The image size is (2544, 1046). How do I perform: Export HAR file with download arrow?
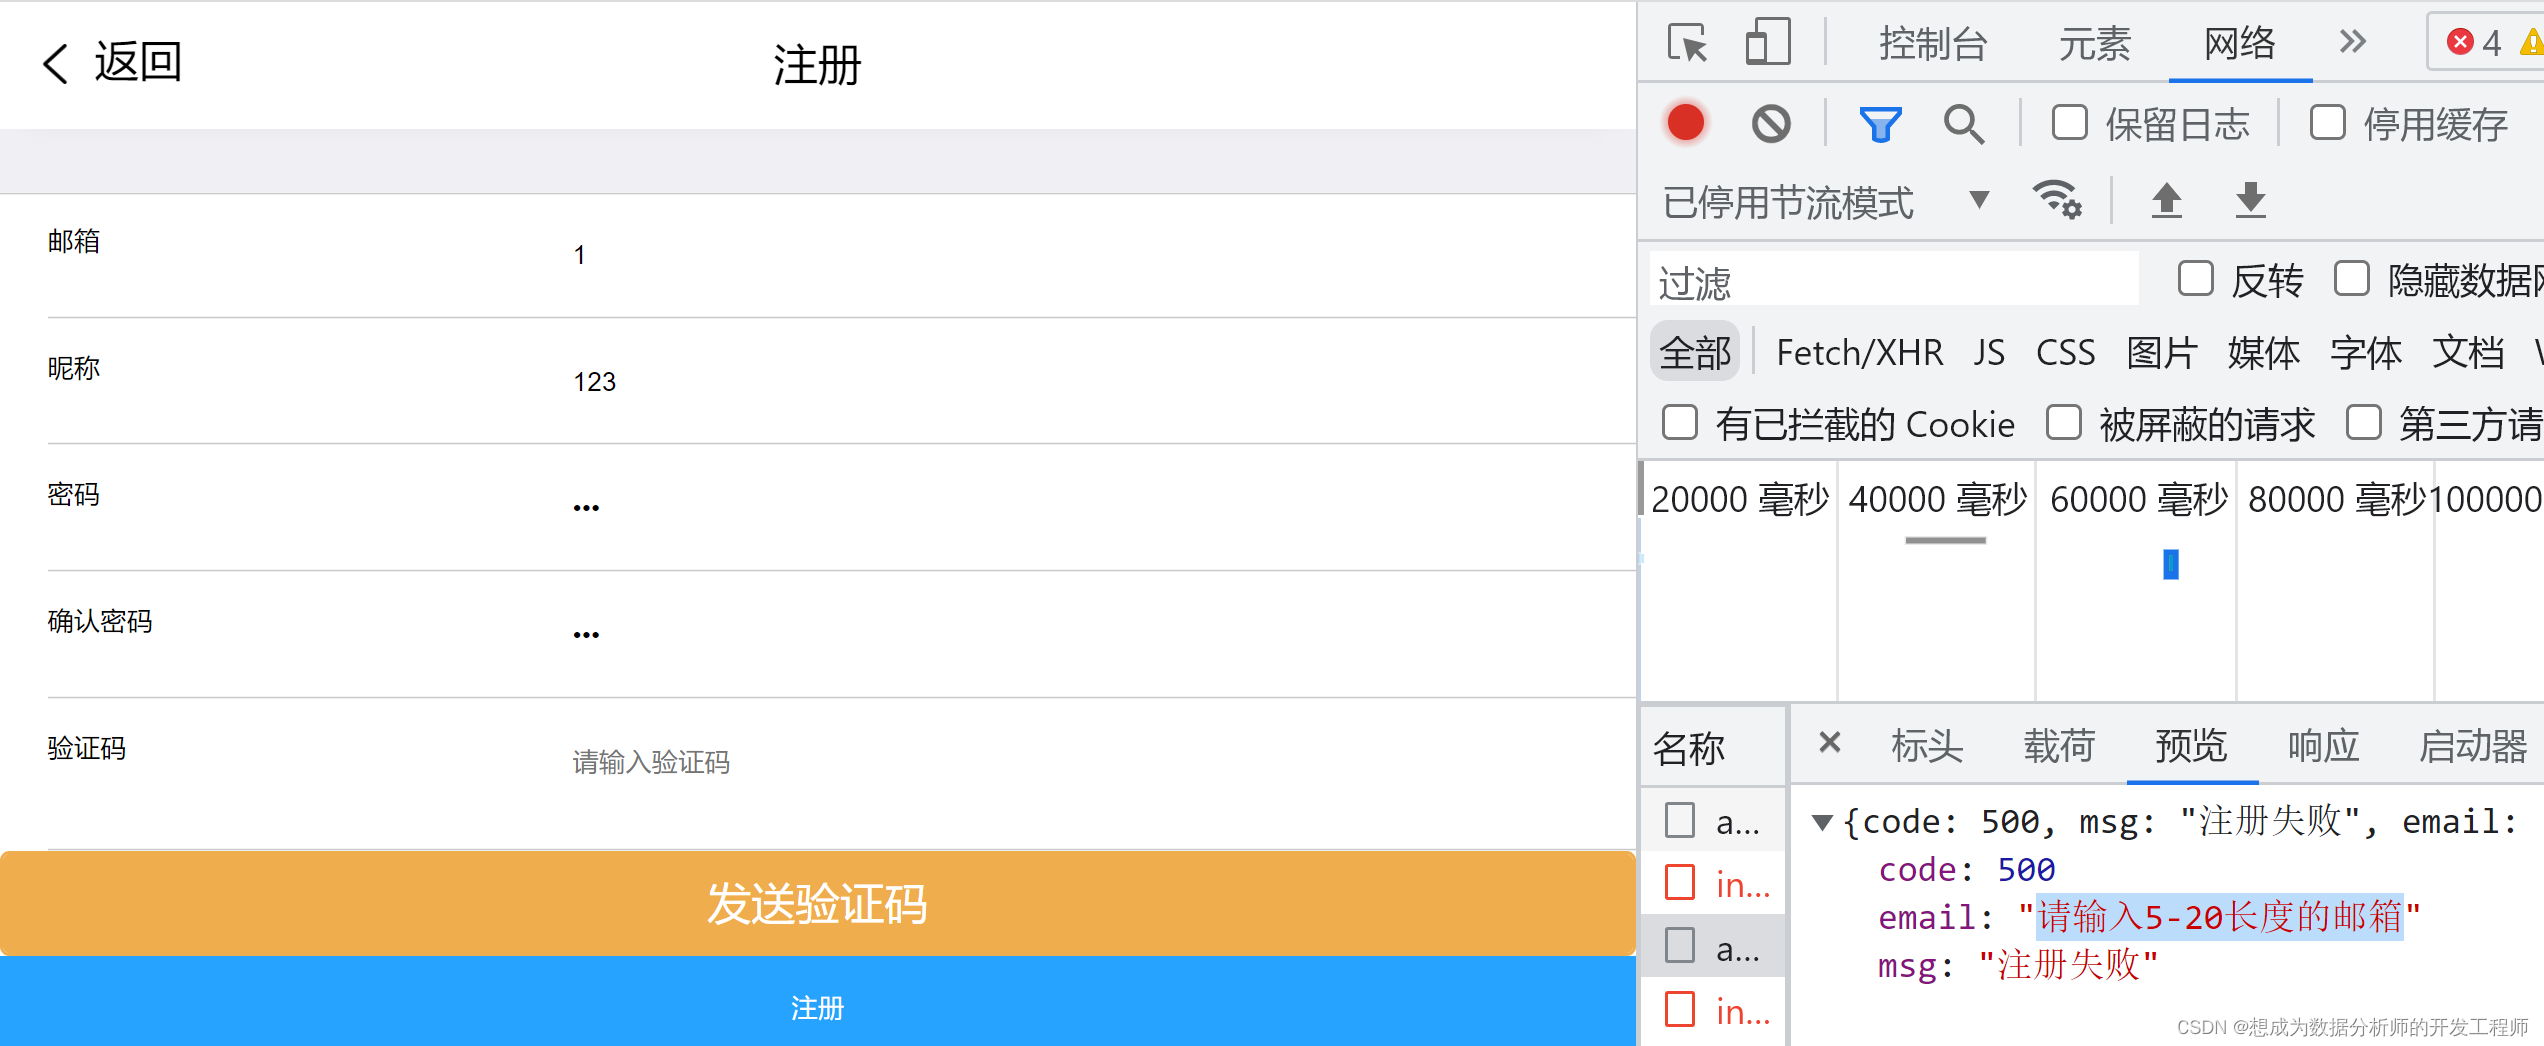2250,199
